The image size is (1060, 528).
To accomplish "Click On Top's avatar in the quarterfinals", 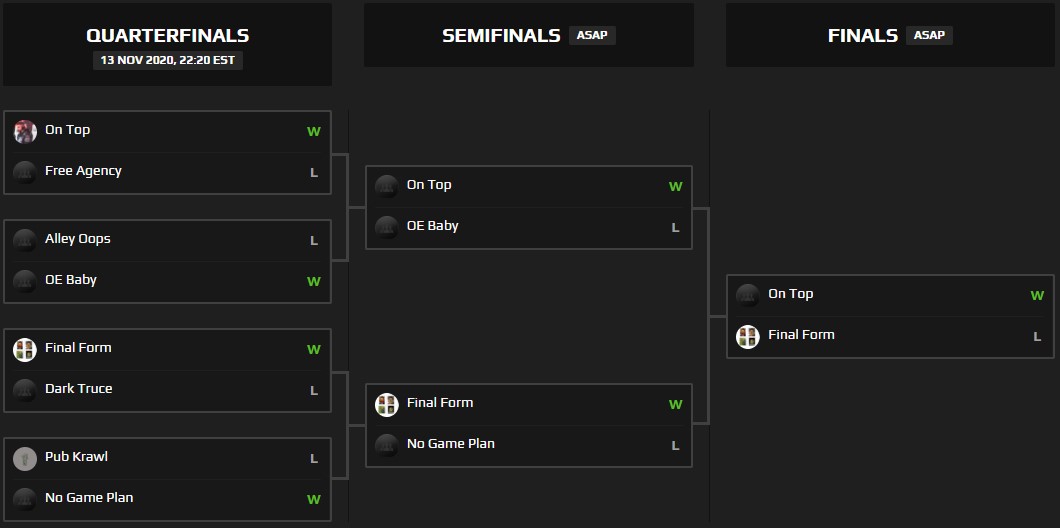I will 25,131.
